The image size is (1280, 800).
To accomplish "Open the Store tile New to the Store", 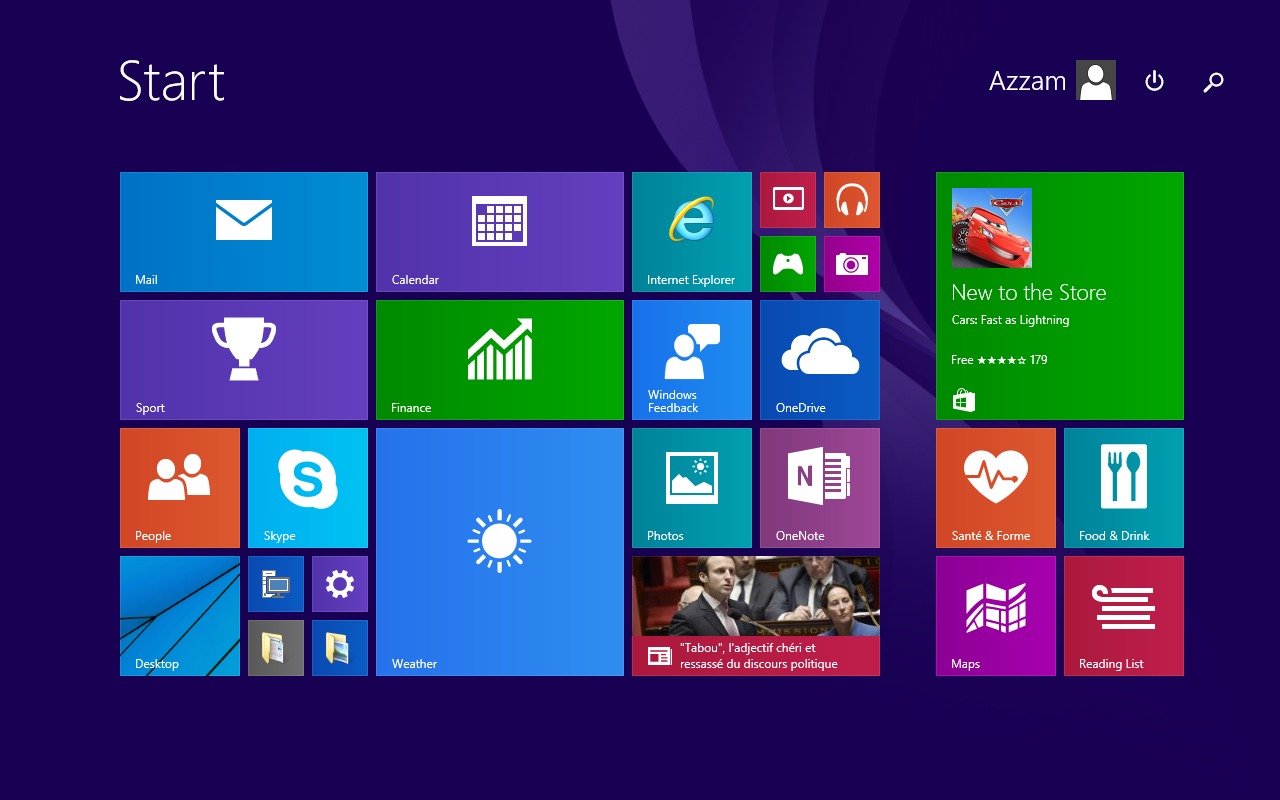I will point(1060,296).
